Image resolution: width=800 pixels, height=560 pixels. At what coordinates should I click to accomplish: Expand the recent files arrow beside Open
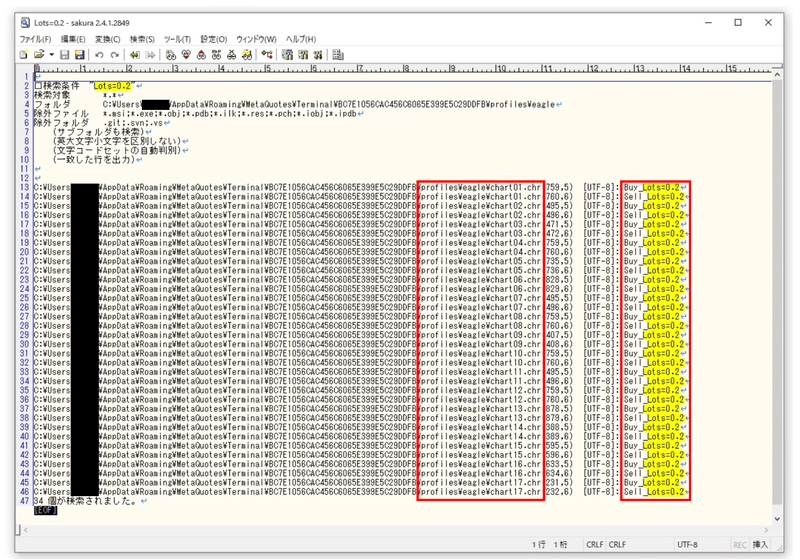[52, 55]
